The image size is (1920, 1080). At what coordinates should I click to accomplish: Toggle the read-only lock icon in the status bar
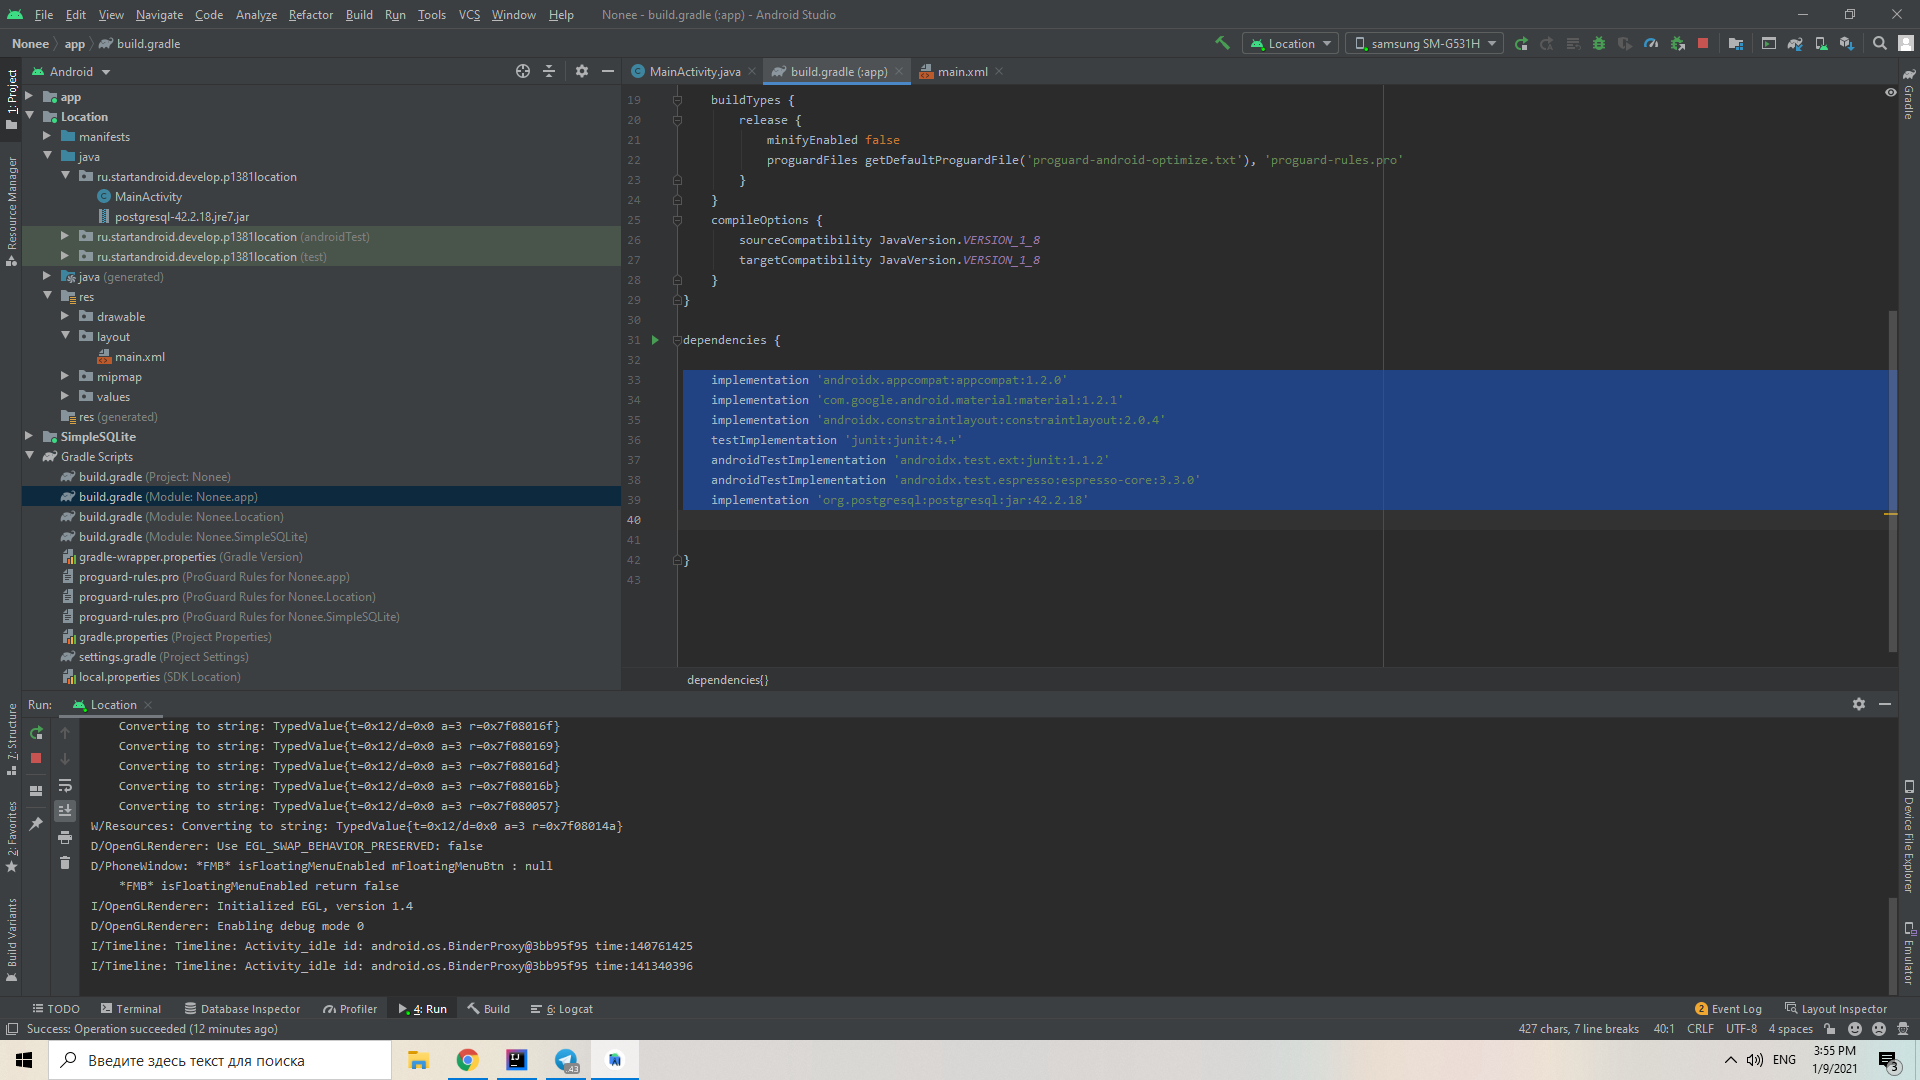tap(1829, 1029)
